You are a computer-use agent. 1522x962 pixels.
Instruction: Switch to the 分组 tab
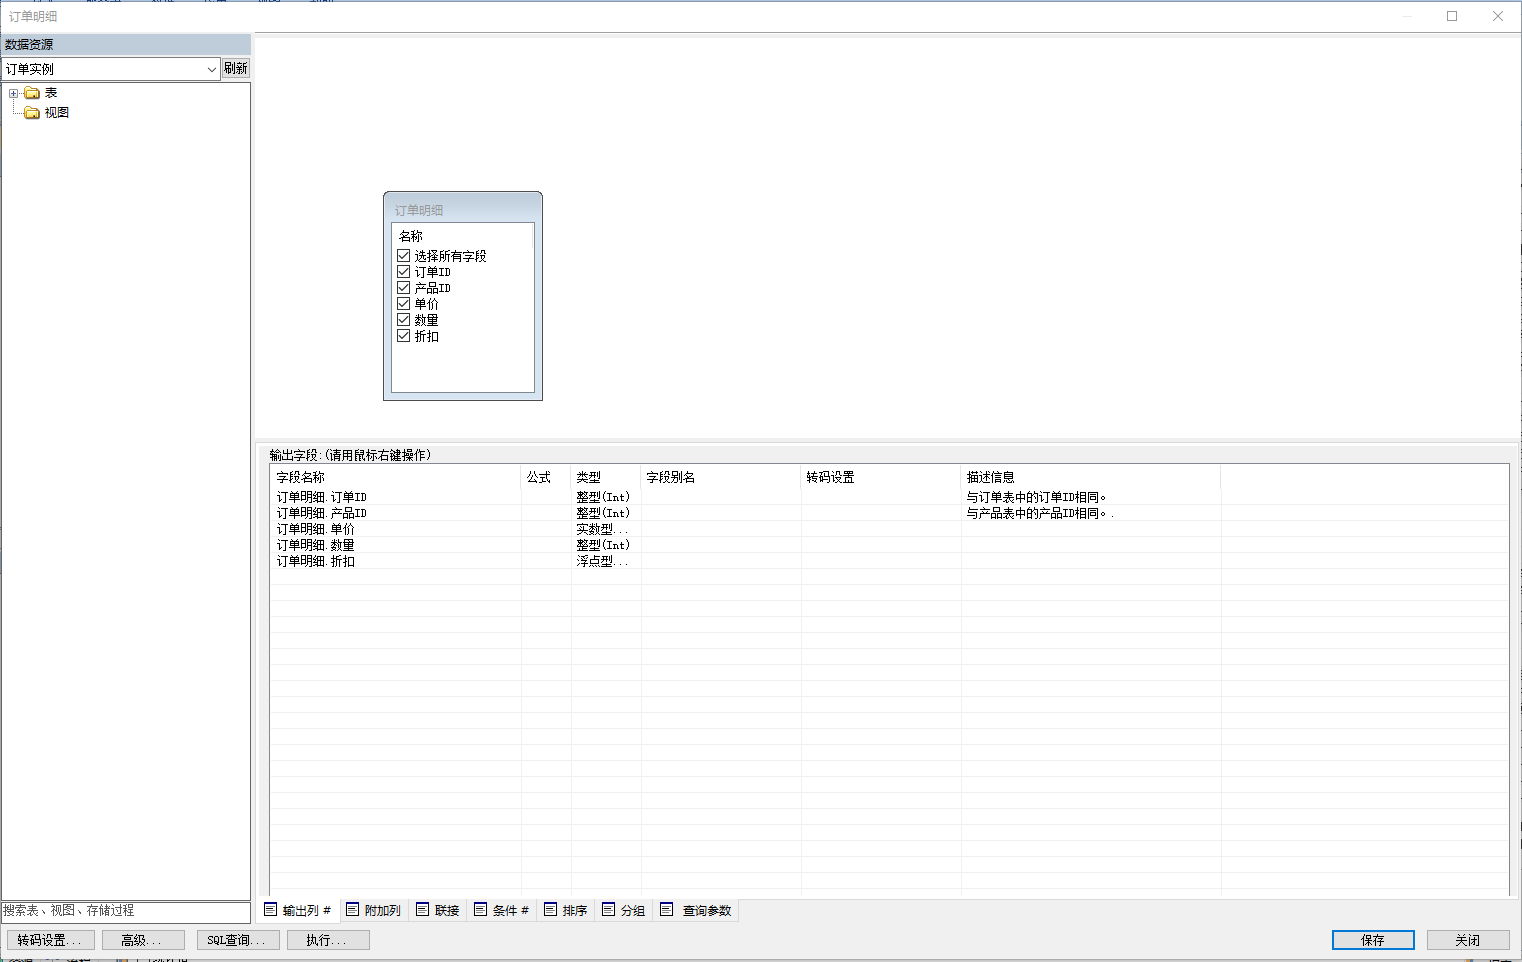point(624,910)
